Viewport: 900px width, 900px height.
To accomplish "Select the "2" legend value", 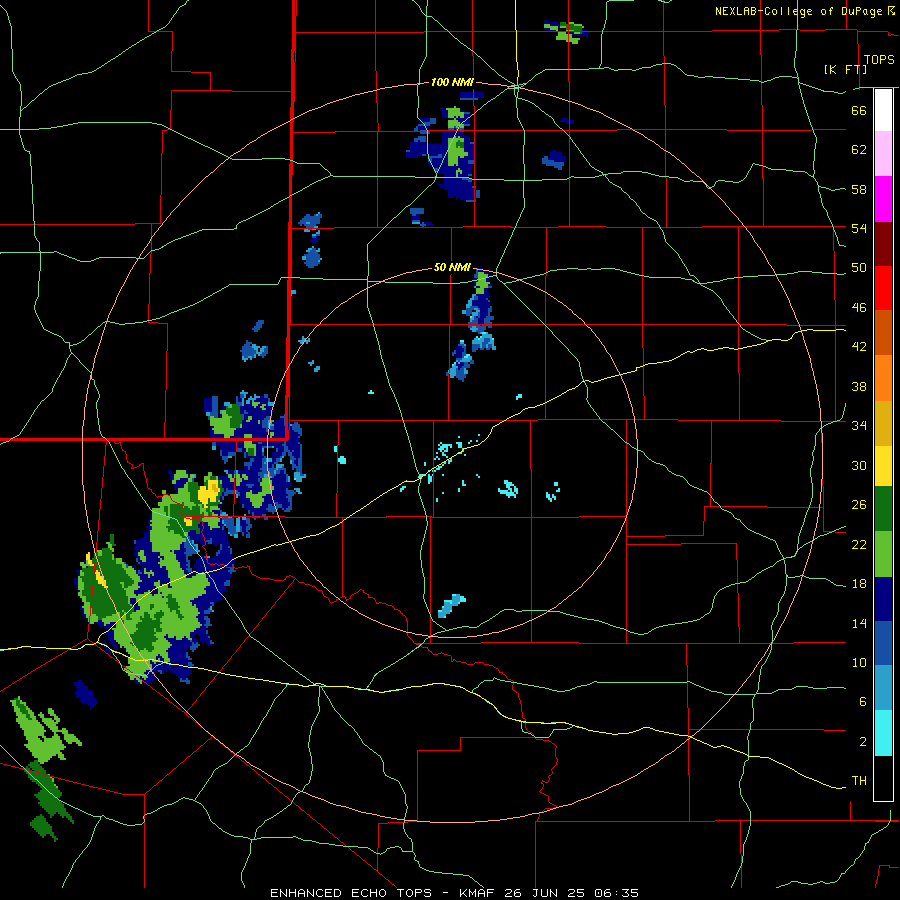I will tap(862, 742).
